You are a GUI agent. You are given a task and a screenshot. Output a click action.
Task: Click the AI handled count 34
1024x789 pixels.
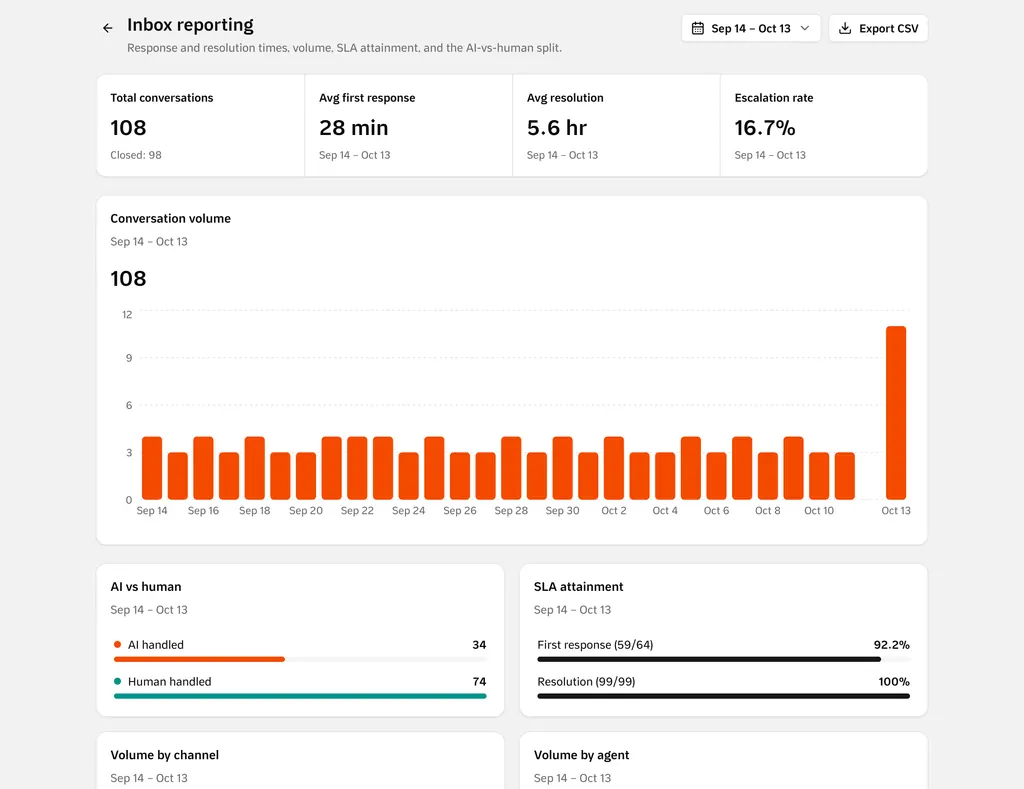click(x=479, y=645)
